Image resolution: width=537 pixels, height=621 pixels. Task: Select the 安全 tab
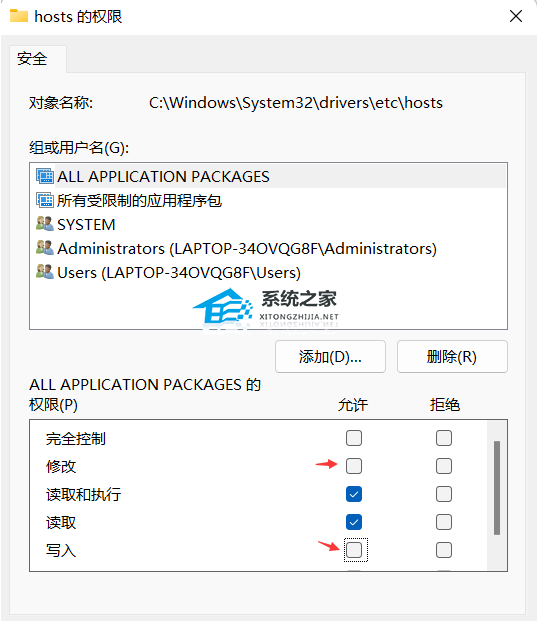pos(32,59)
